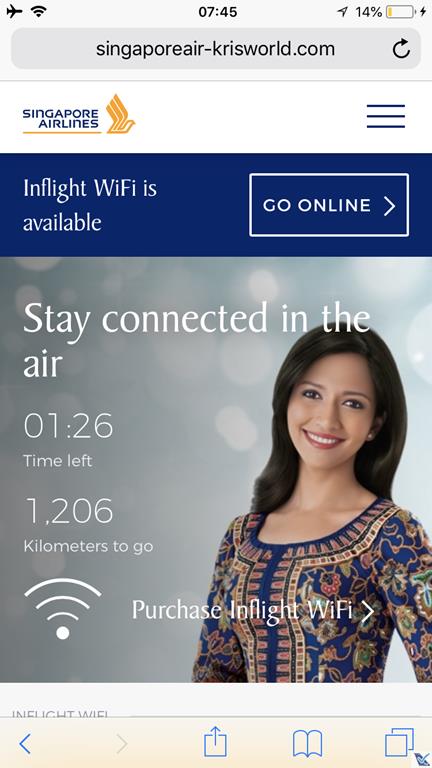432x768 pixels.
Task: Click the Singapore Airlines bird logo
Action: 120,114
